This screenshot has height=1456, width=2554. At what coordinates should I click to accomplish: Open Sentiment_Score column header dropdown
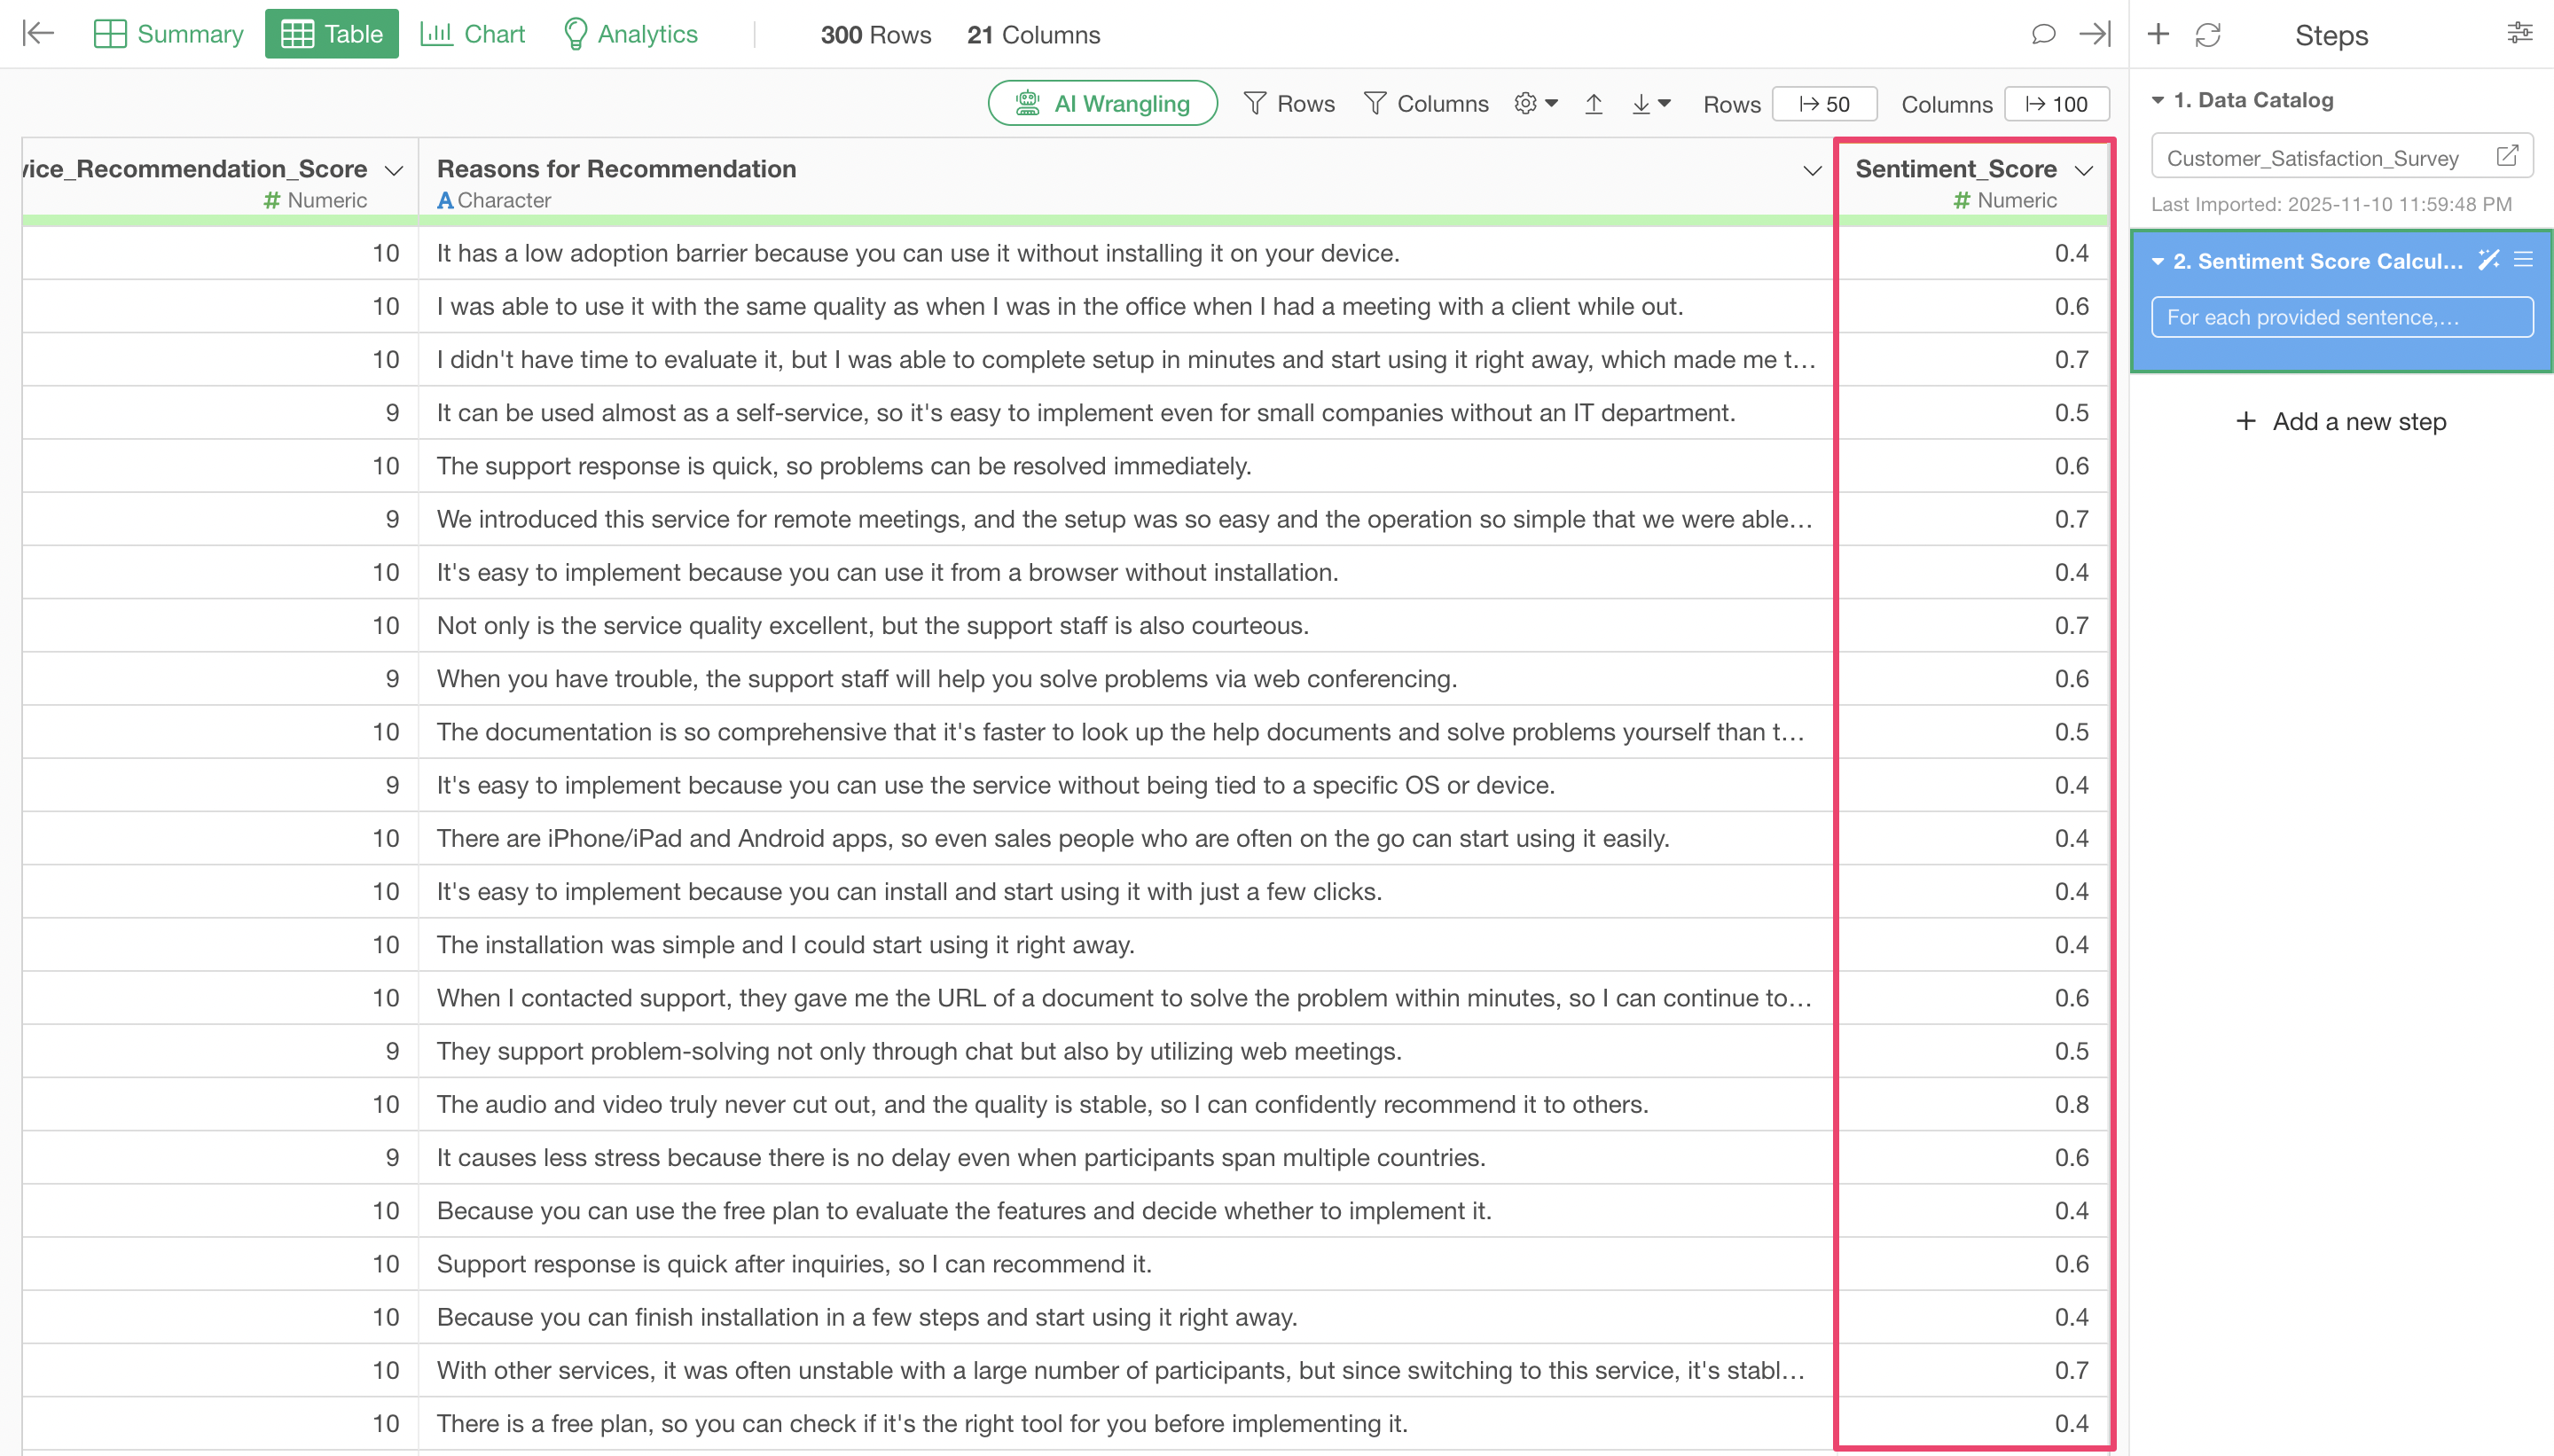coord(2084,170)
